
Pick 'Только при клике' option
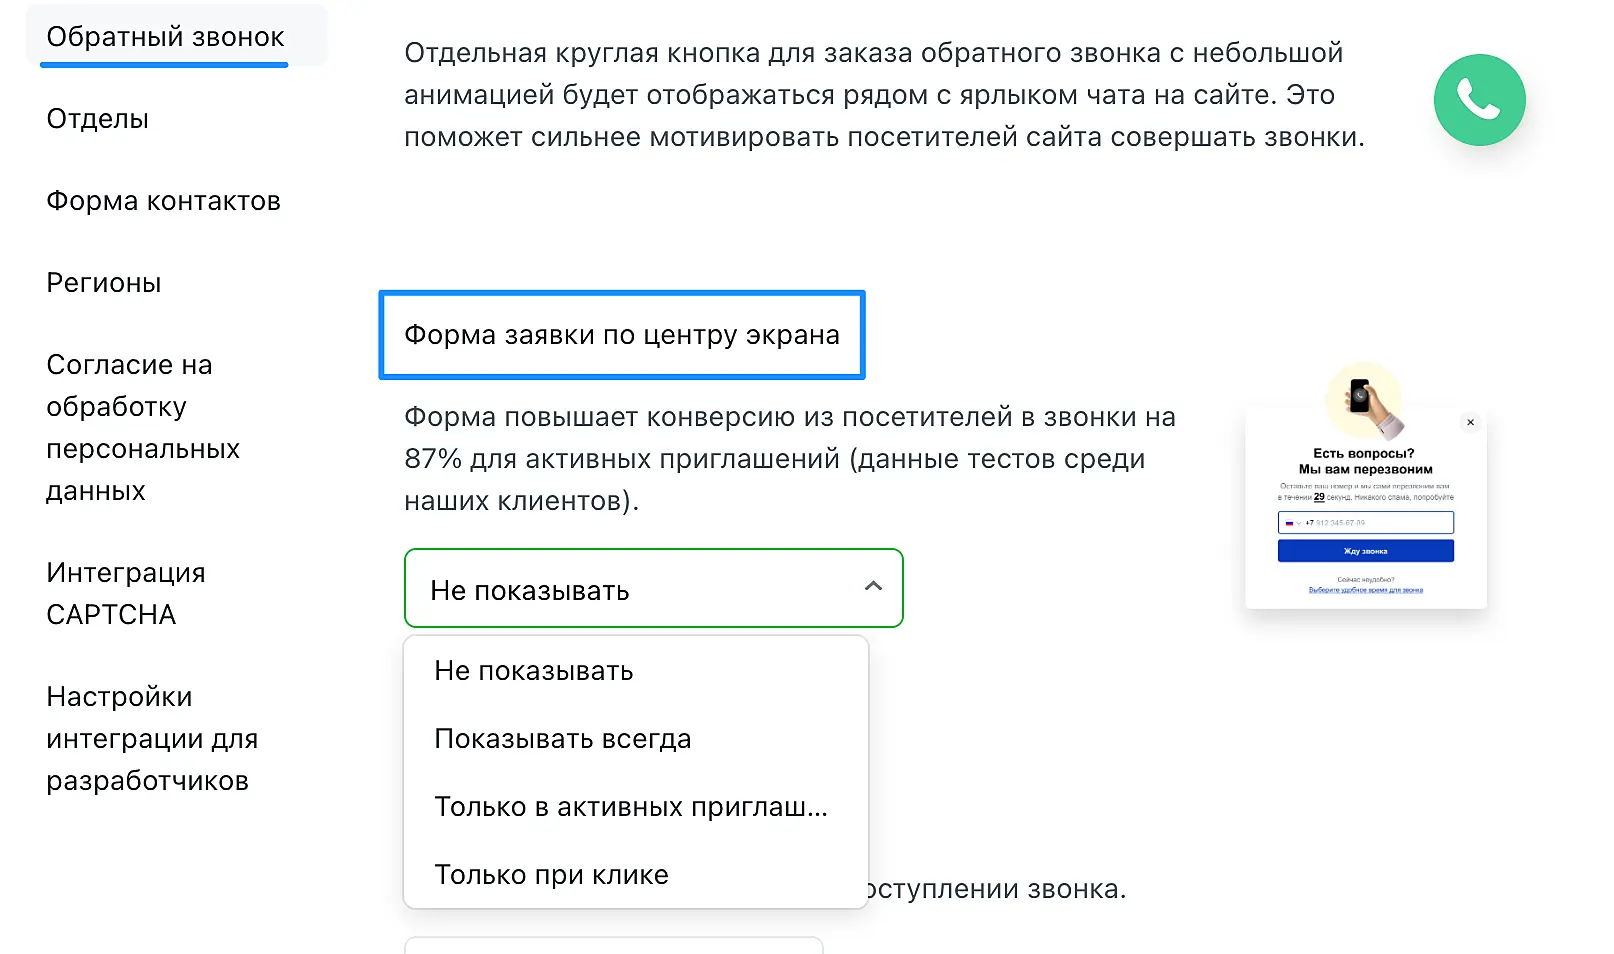point(552,875)
